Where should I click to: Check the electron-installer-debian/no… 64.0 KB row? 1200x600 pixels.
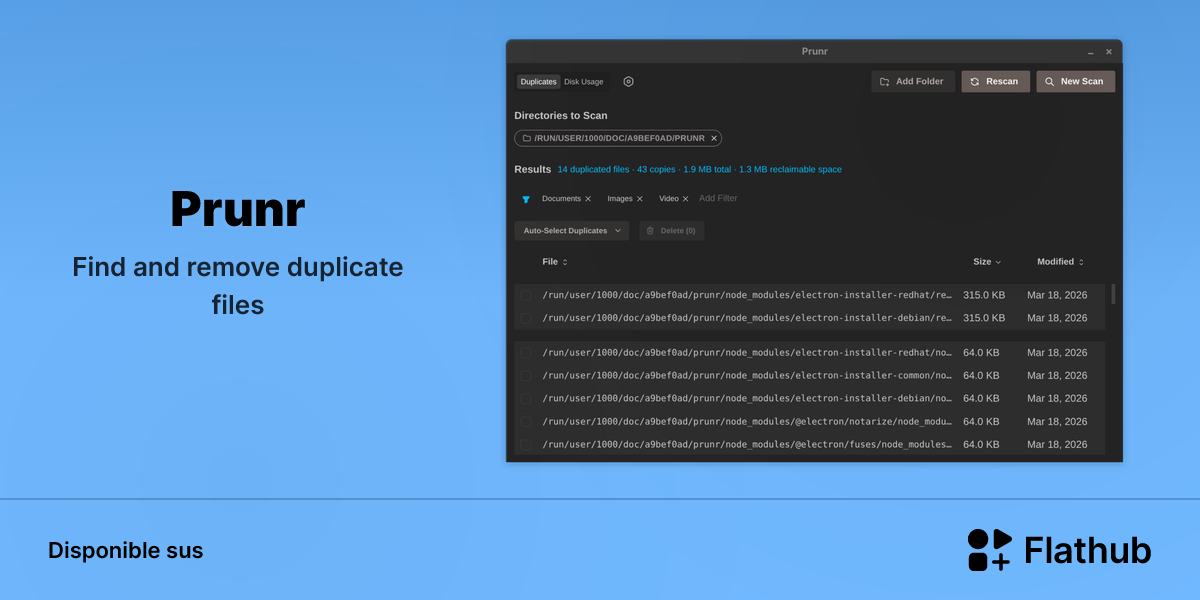click(526, 399)
